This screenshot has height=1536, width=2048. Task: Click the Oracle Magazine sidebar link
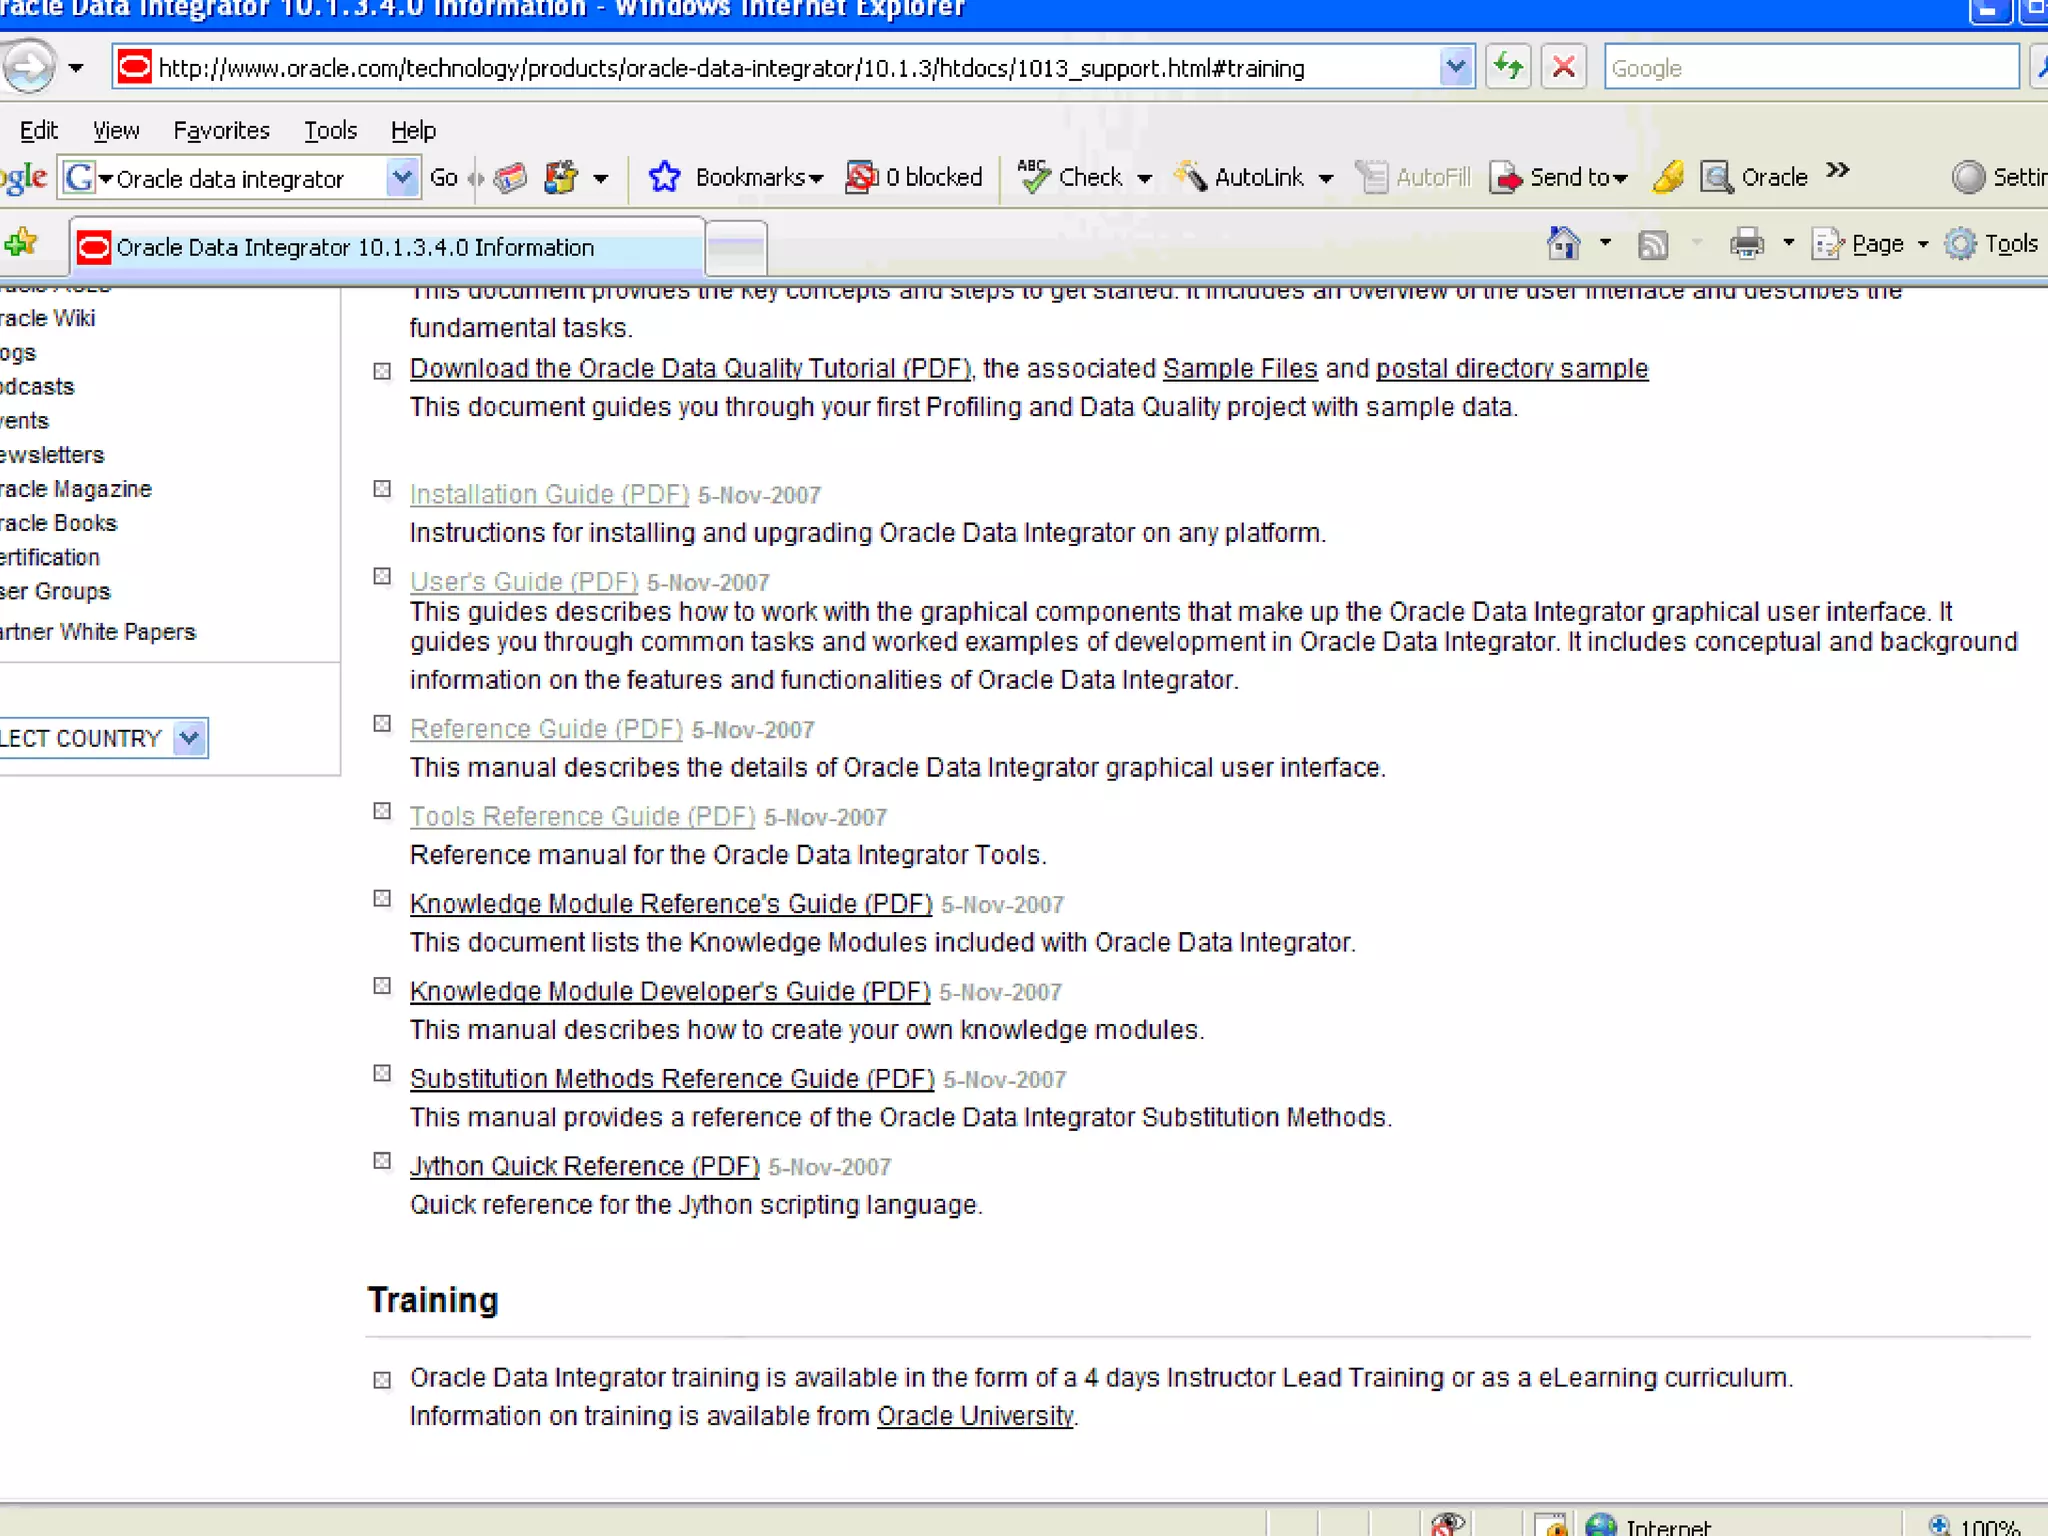[76, 489]
